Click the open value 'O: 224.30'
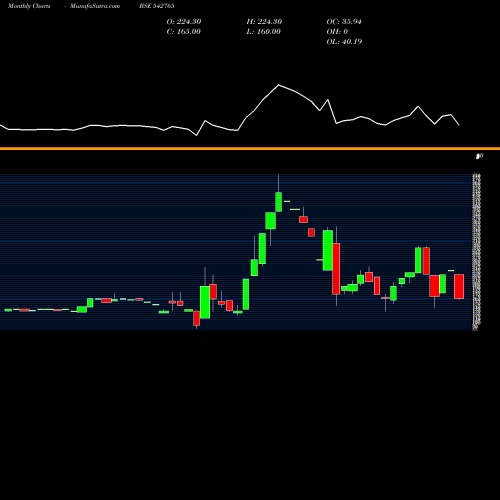Screen dimensions: 500x500 (184, 22)
